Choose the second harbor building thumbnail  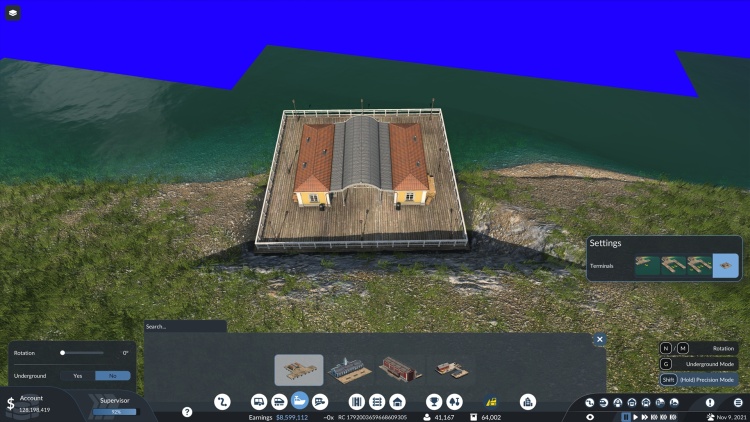(x=350, y=370)
